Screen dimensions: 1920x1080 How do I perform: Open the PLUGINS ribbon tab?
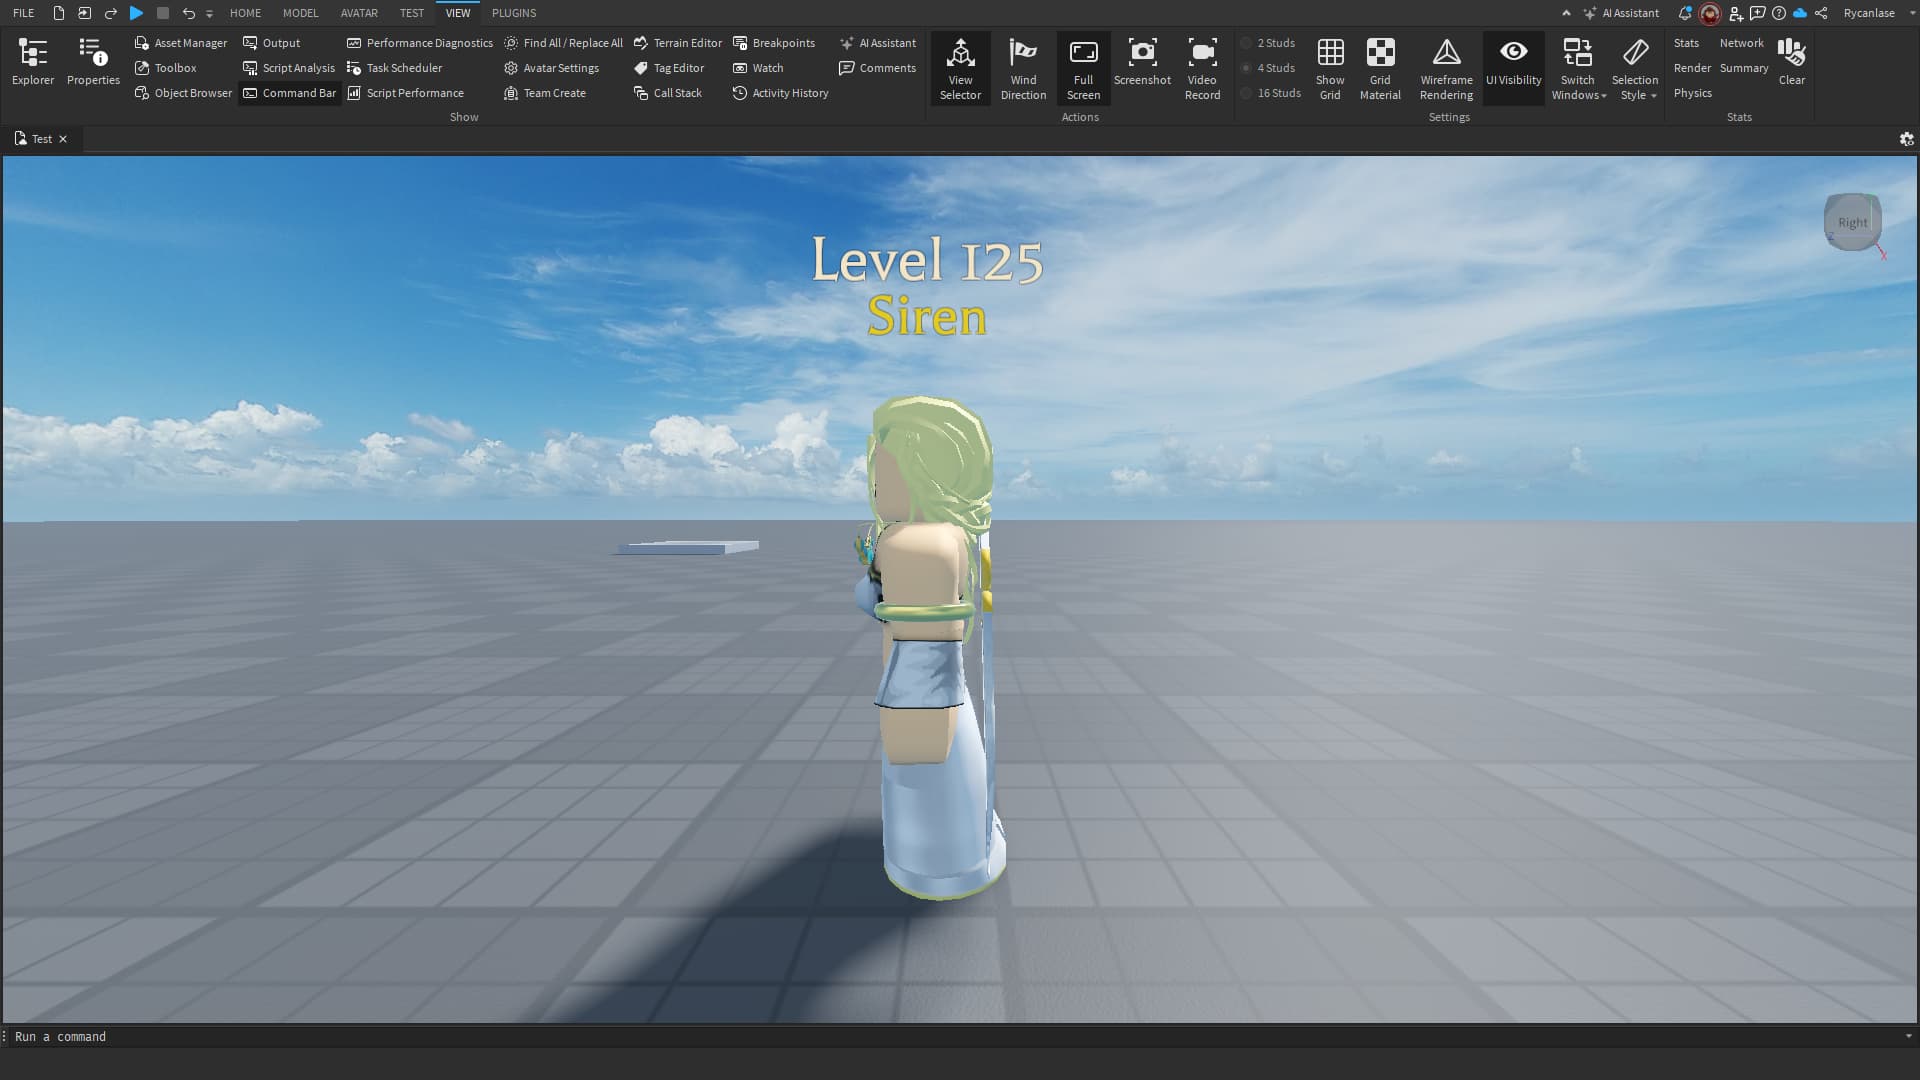514,13
